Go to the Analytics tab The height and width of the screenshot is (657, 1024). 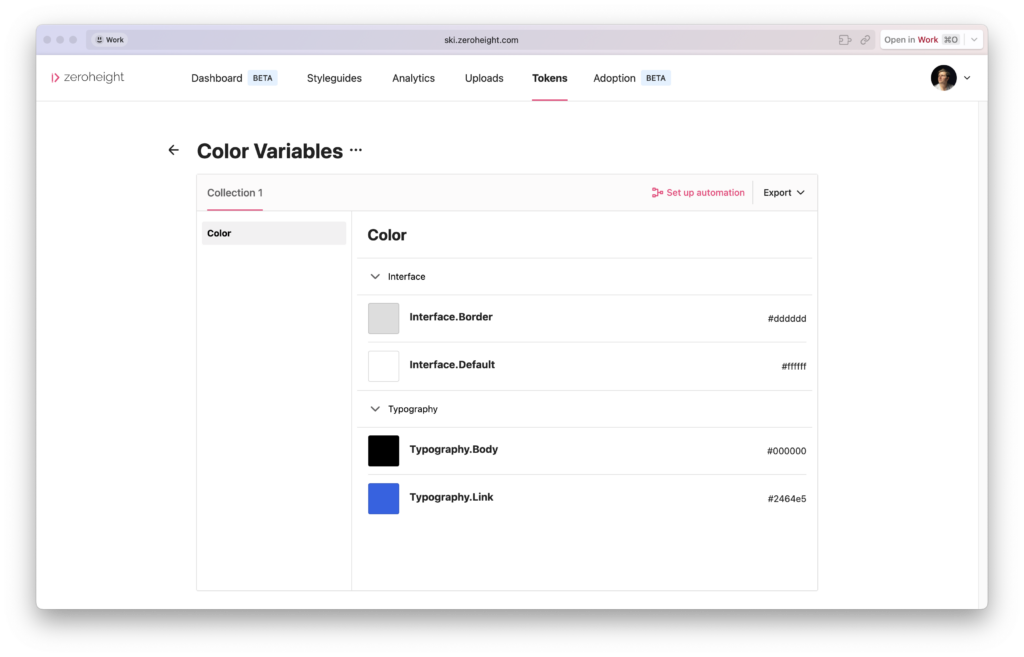coord(413,78)
